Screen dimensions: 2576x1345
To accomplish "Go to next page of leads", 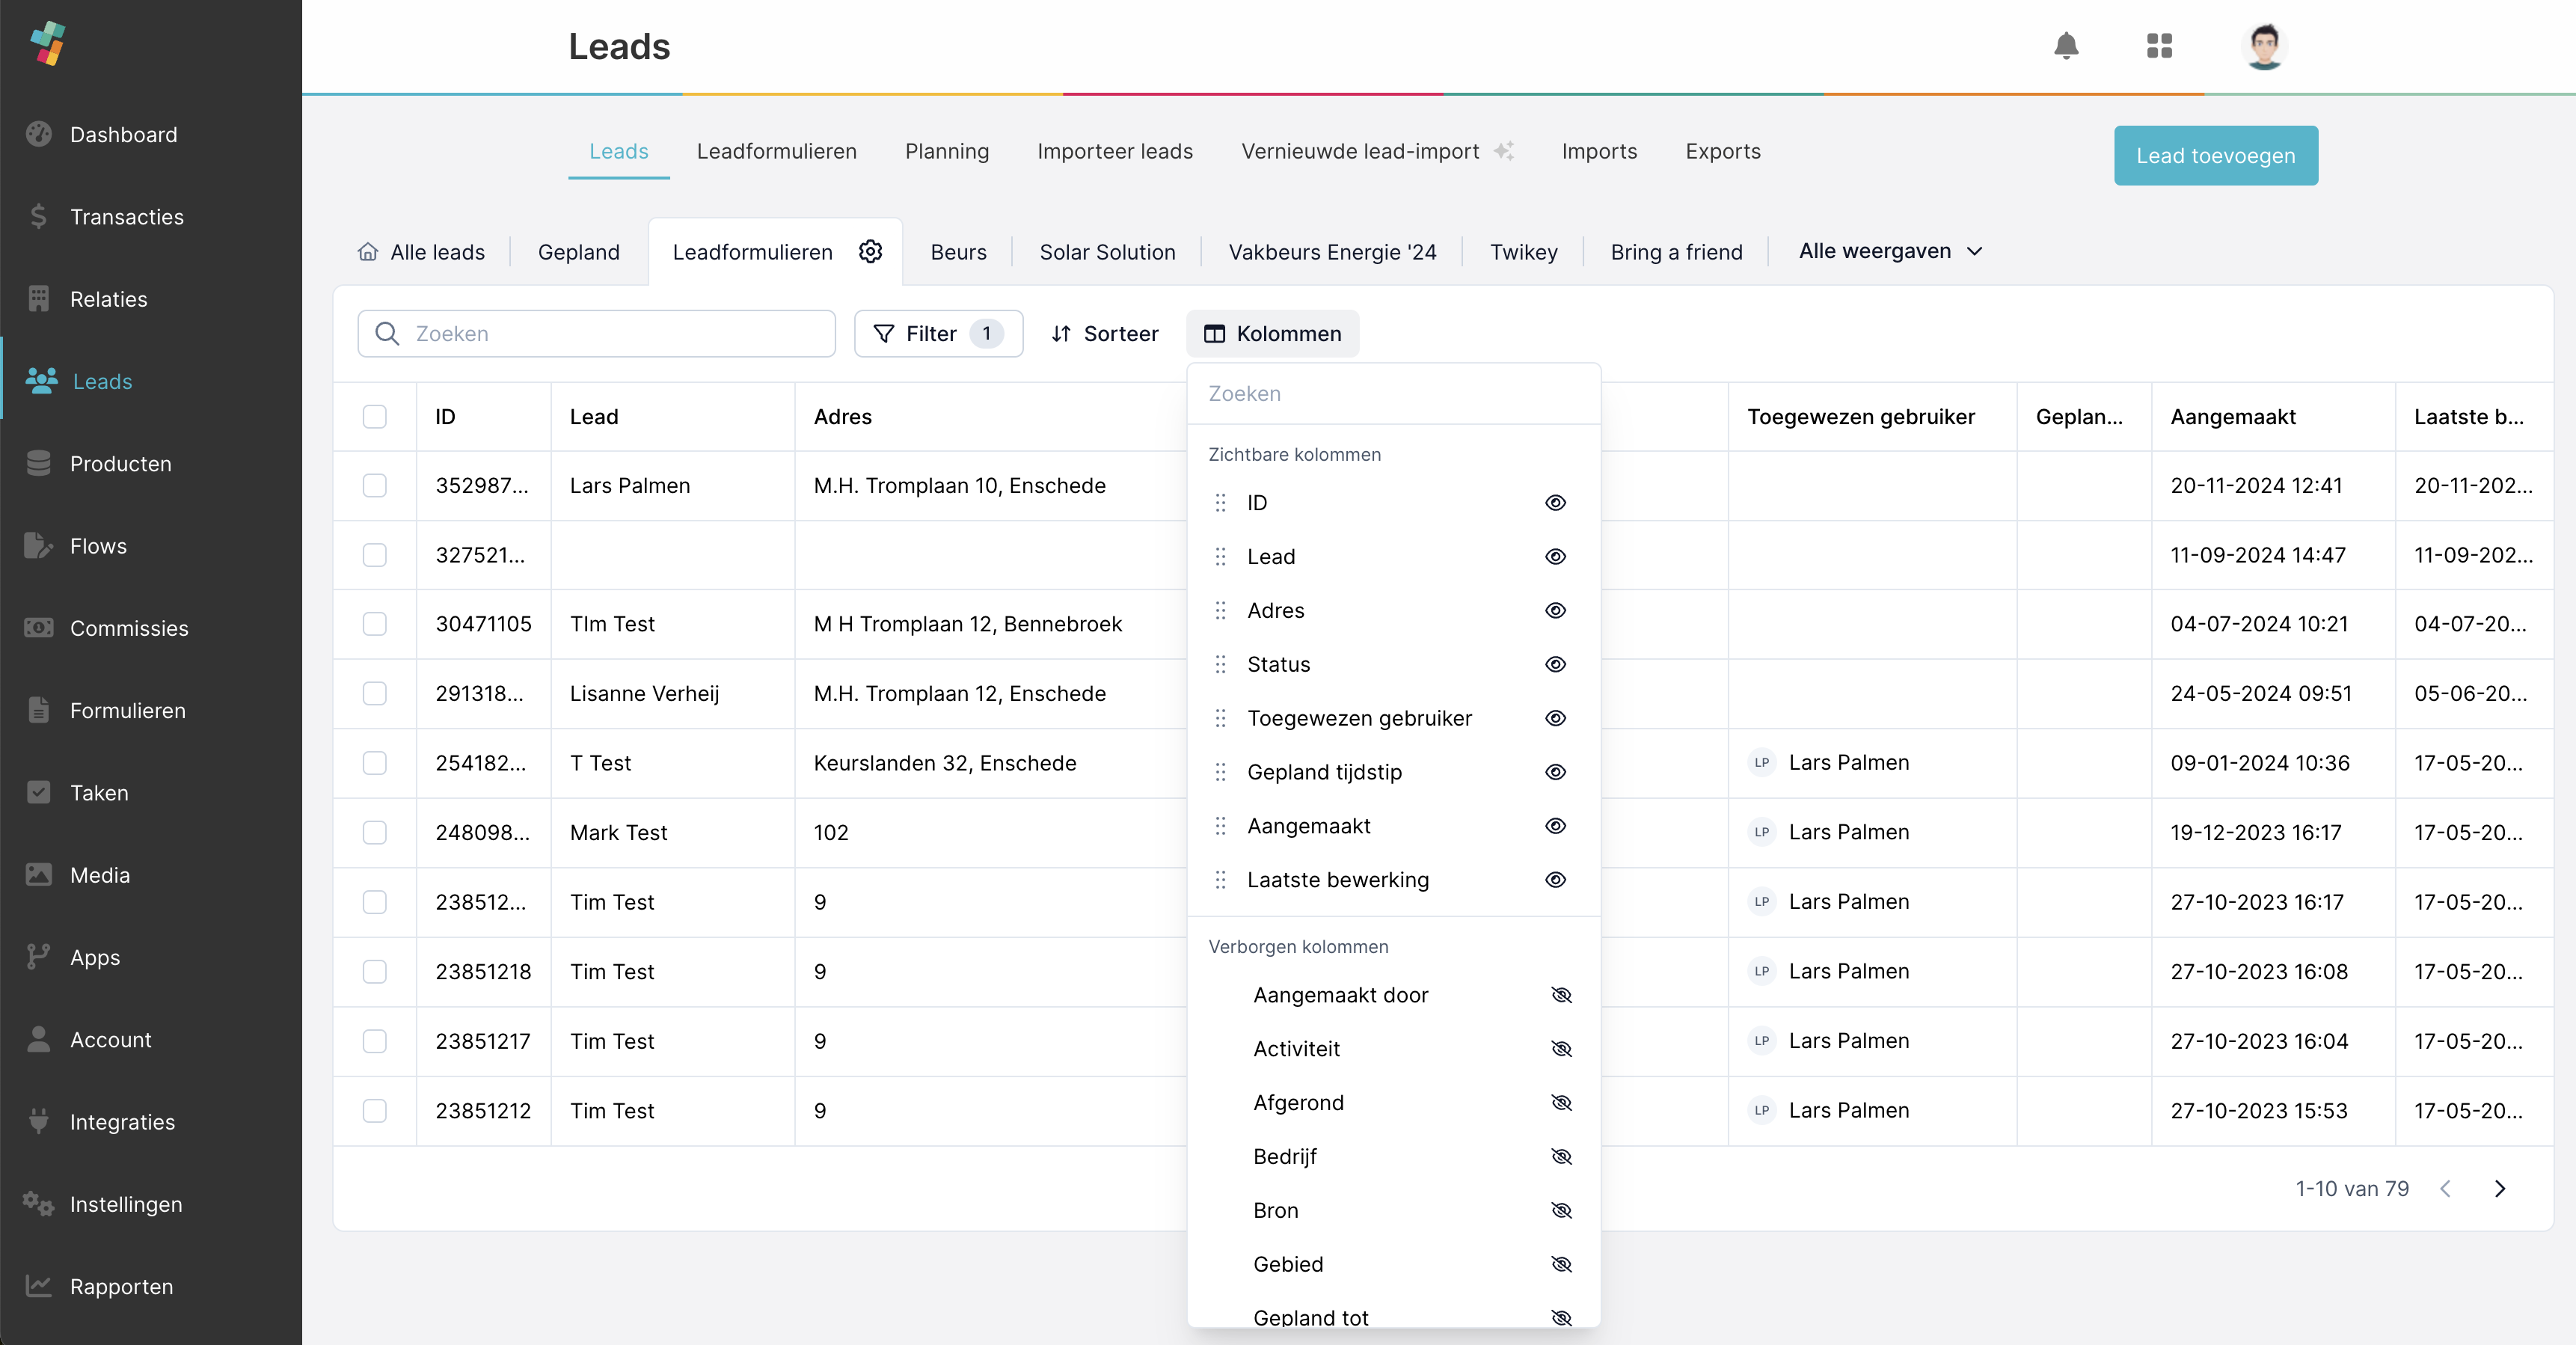I will click(2500, 1188).
